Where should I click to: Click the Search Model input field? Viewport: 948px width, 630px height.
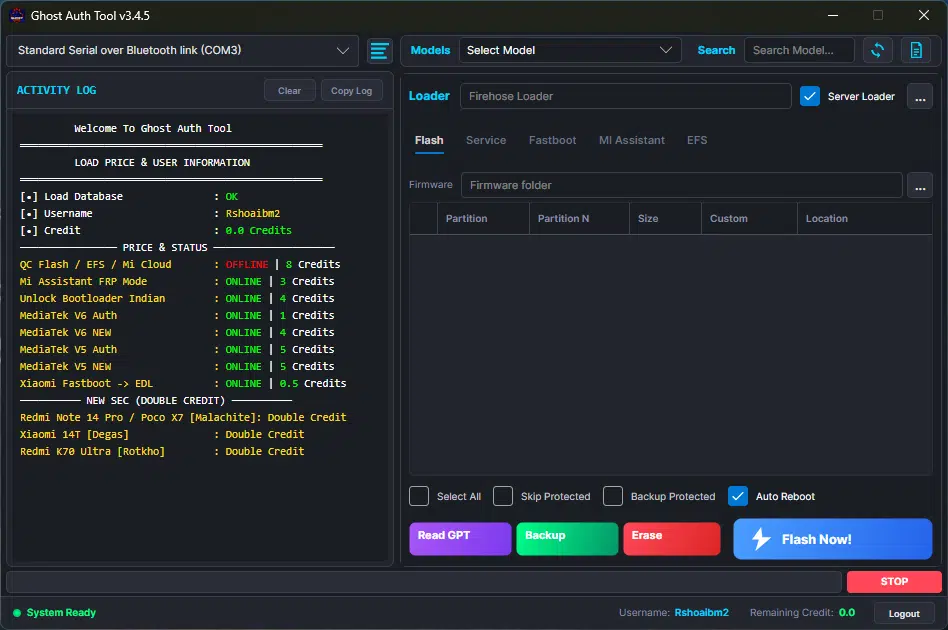pos(799,50)
